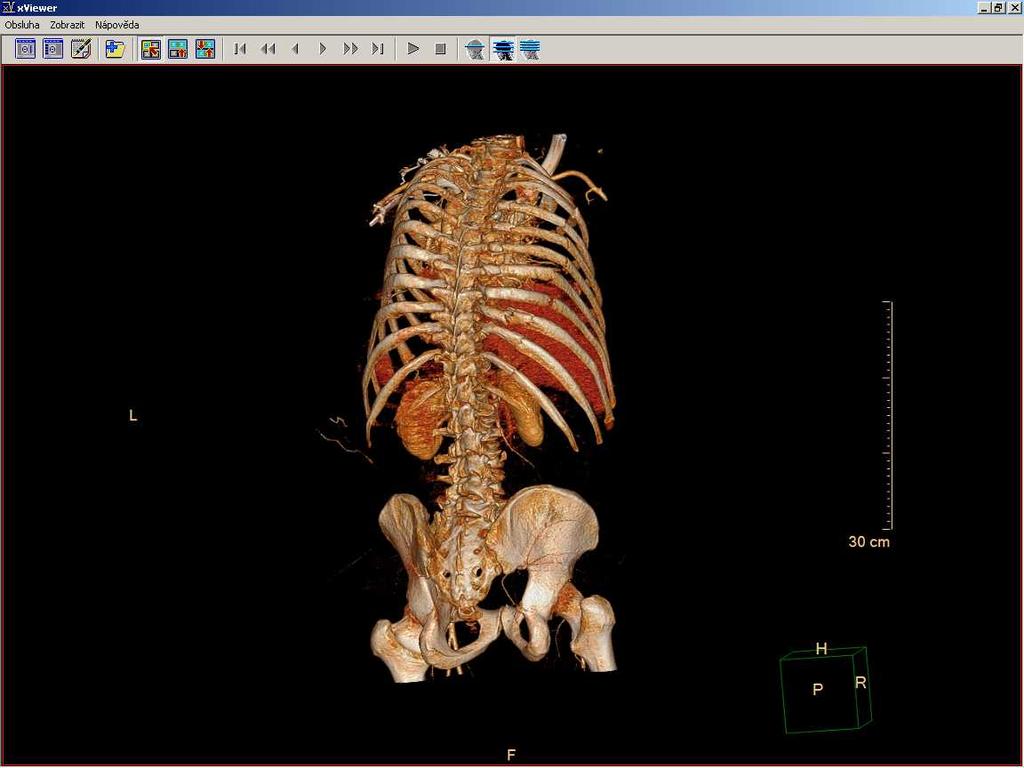
Task: Step back one image
Action: tap(295, 49)
